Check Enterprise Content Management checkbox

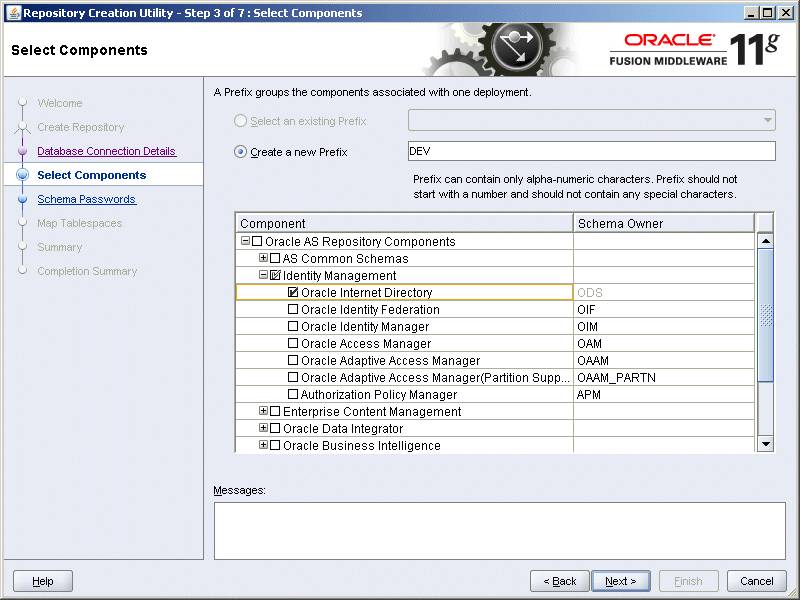tap(275, 411)
